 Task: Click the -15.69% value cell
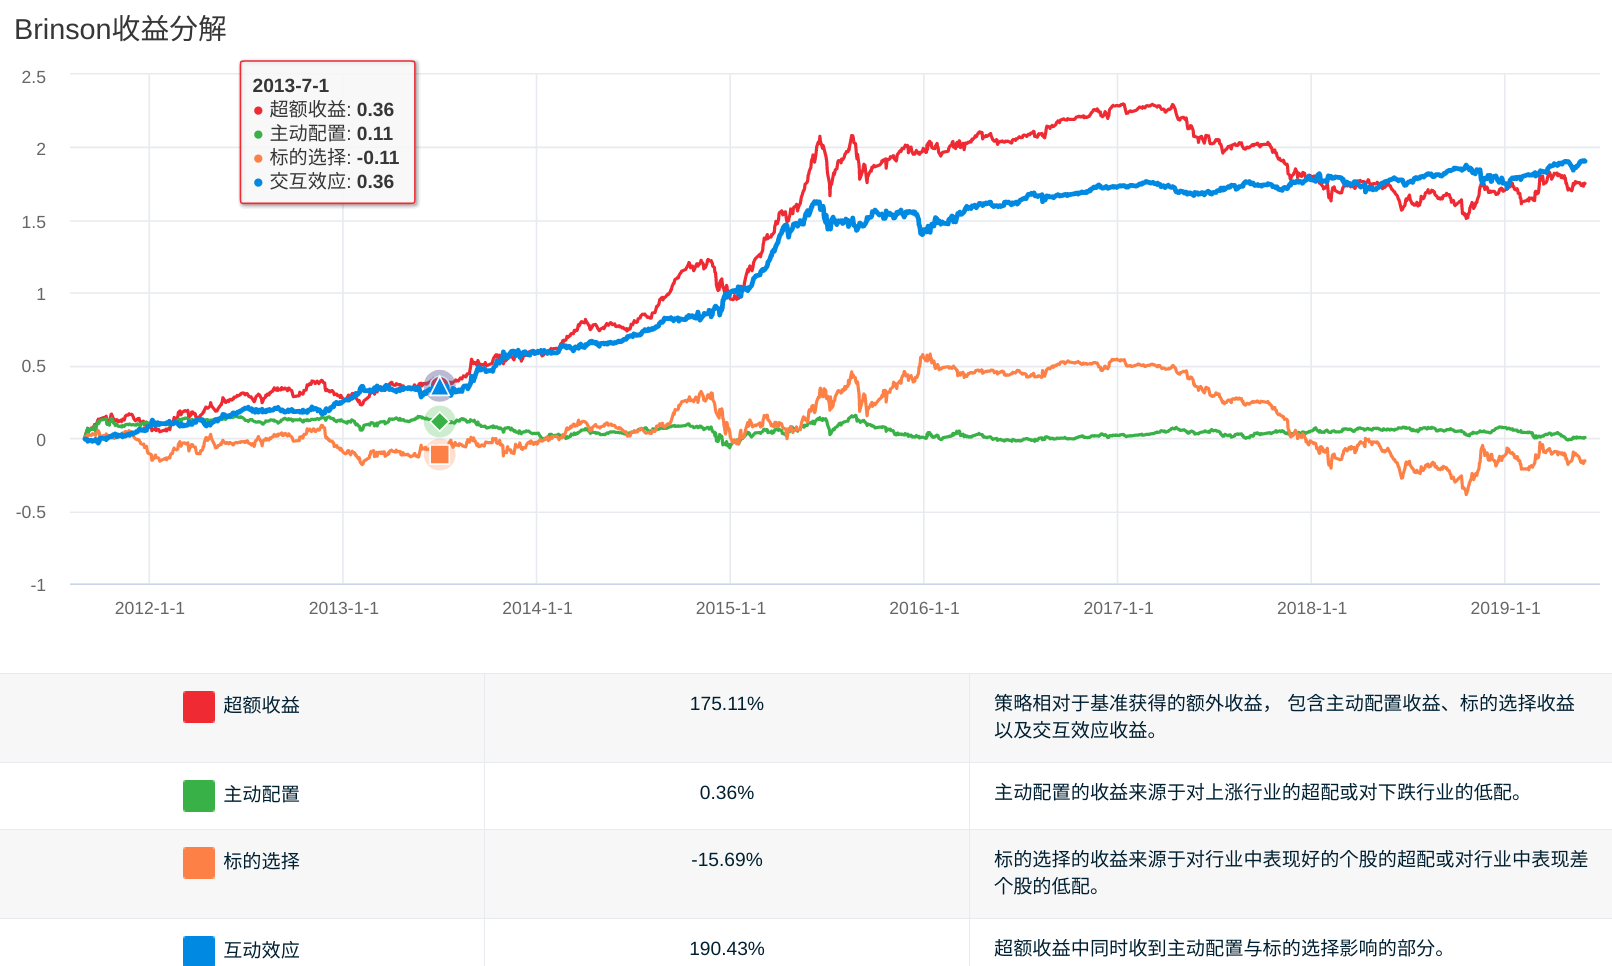(726, 860)
